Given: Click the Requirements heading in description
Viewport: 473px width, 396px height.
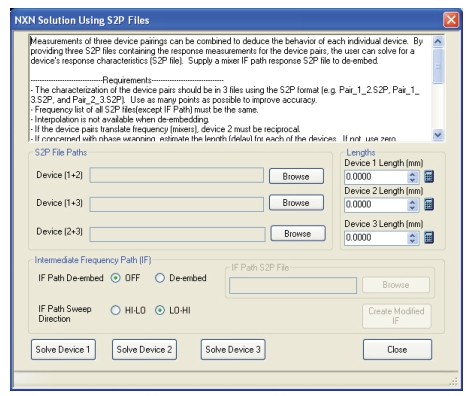Looking at the screenshot, I should point(127,80).
